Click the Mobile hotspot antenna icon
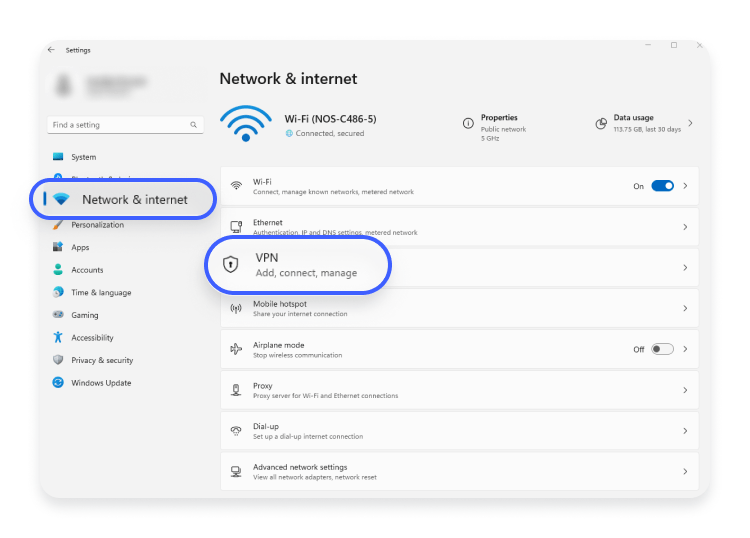Screen dimensions: 750x538 pos(236,308)
